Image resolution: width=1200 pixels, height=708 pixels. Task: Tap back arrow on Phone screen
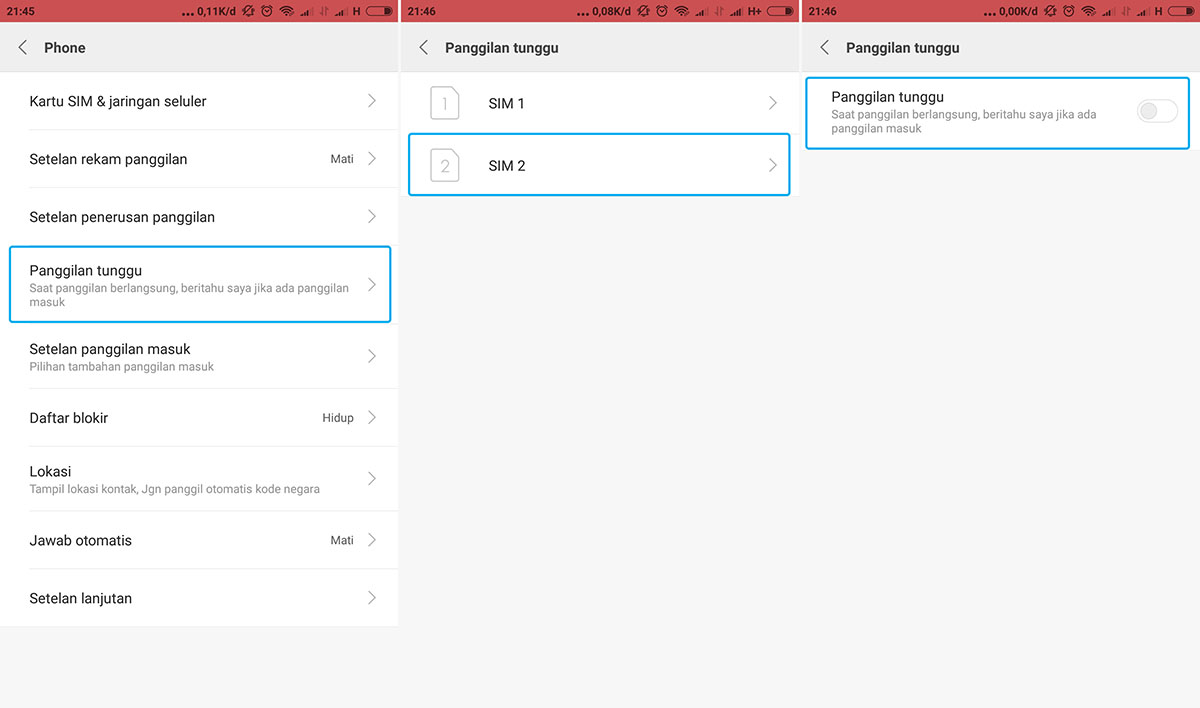click(x=23, y=48)
